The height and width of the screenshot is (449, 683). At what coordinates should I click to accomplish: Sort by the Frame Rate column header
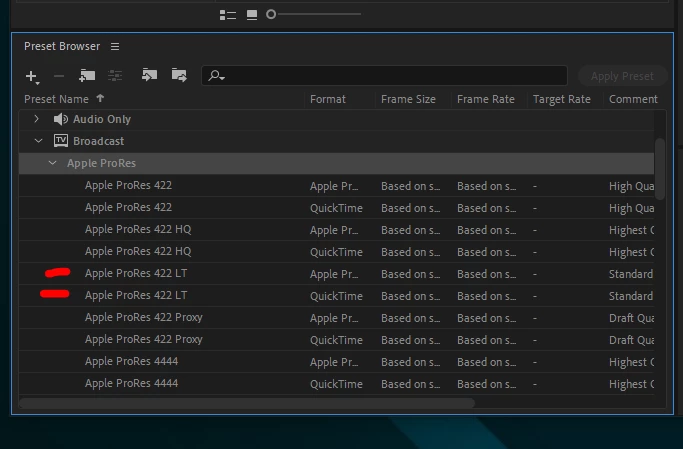[x=486, y=99]
